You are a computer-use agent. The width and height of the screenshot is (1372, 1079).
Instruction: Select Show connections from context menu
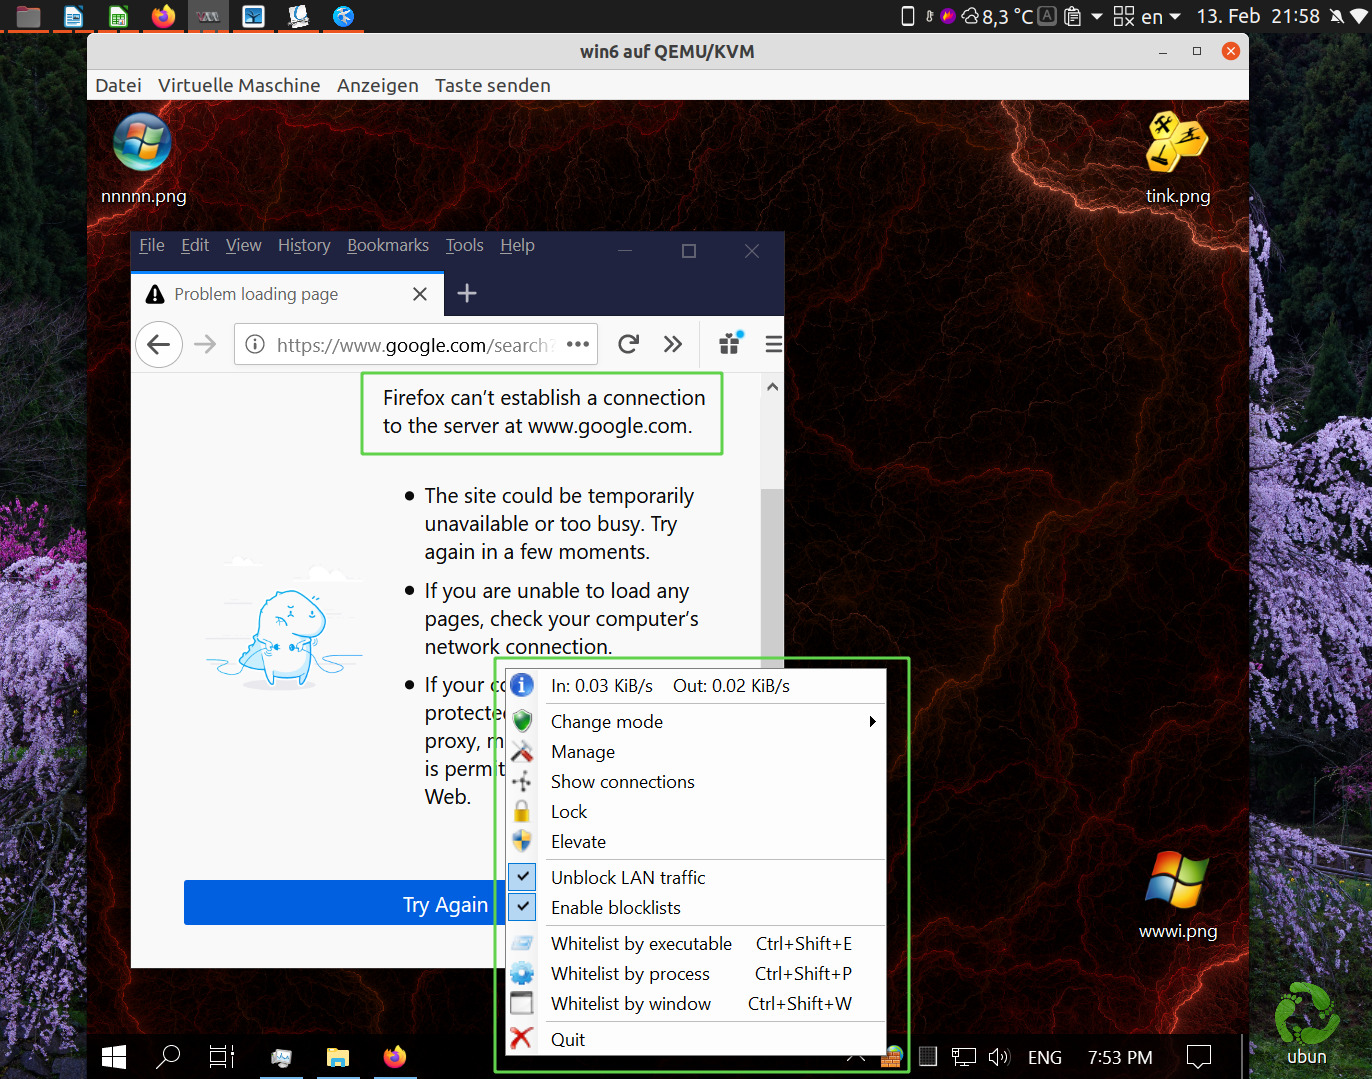[x=622, y=781]
